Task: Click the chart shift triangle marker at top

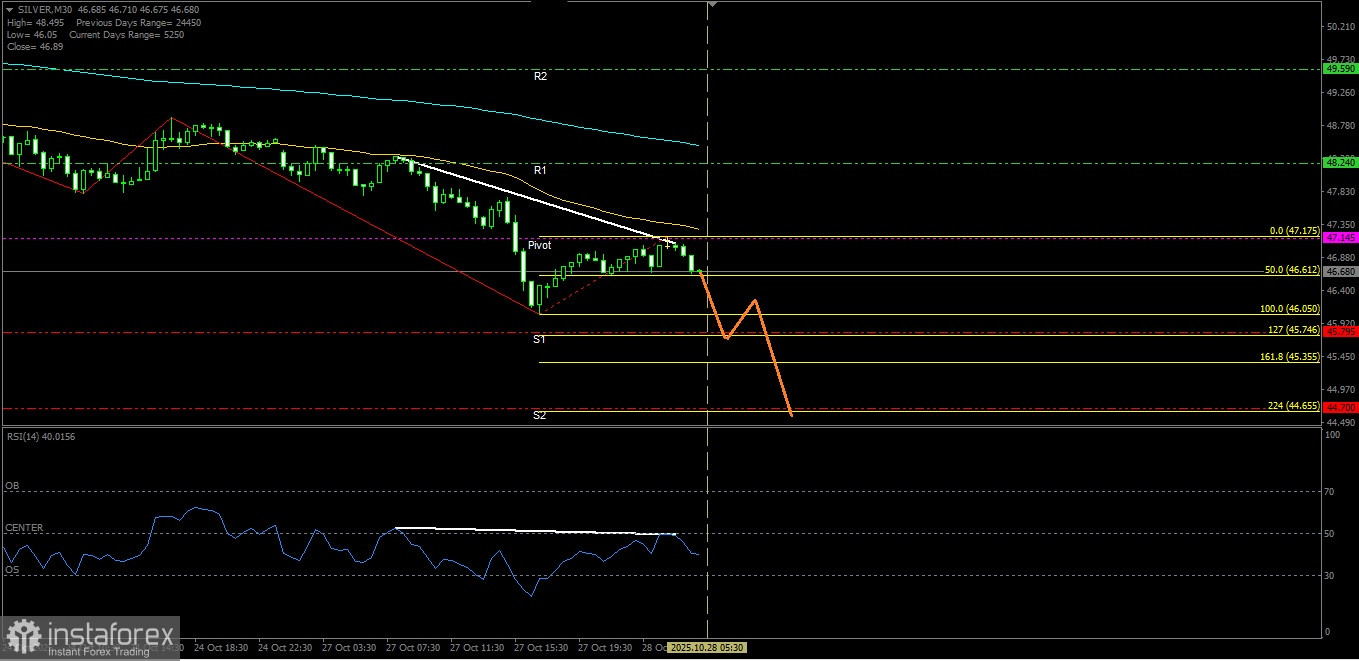Action: [711, 5]
